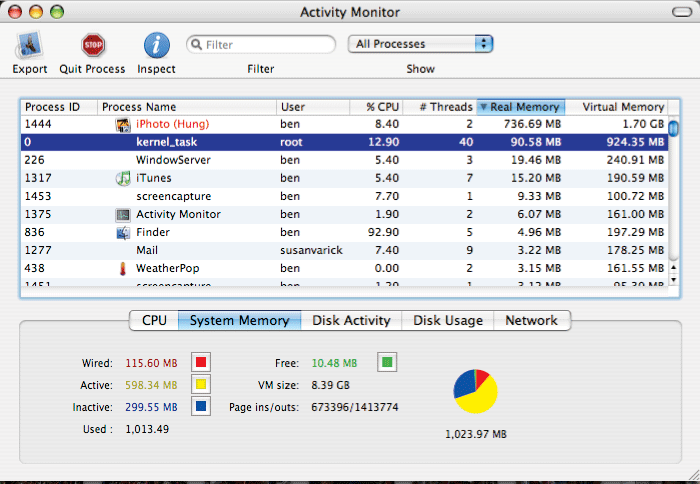Select the Finder process name
Image resolution: width=700 pixels, height=484 pixels.
click(153, 232)
